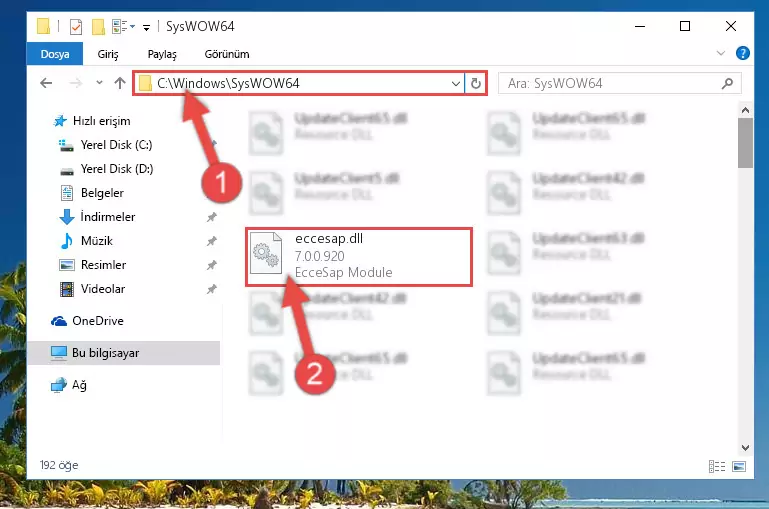Click the scrollbar up arrow
769x509 pixels.
745,110
